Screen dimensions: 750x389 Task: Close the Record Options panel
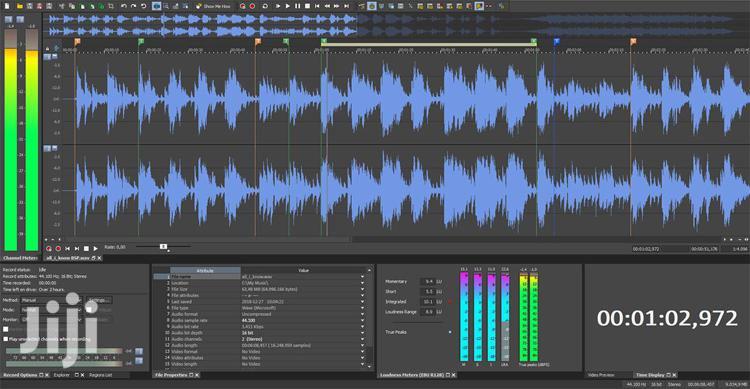click(x=47, y=375)
